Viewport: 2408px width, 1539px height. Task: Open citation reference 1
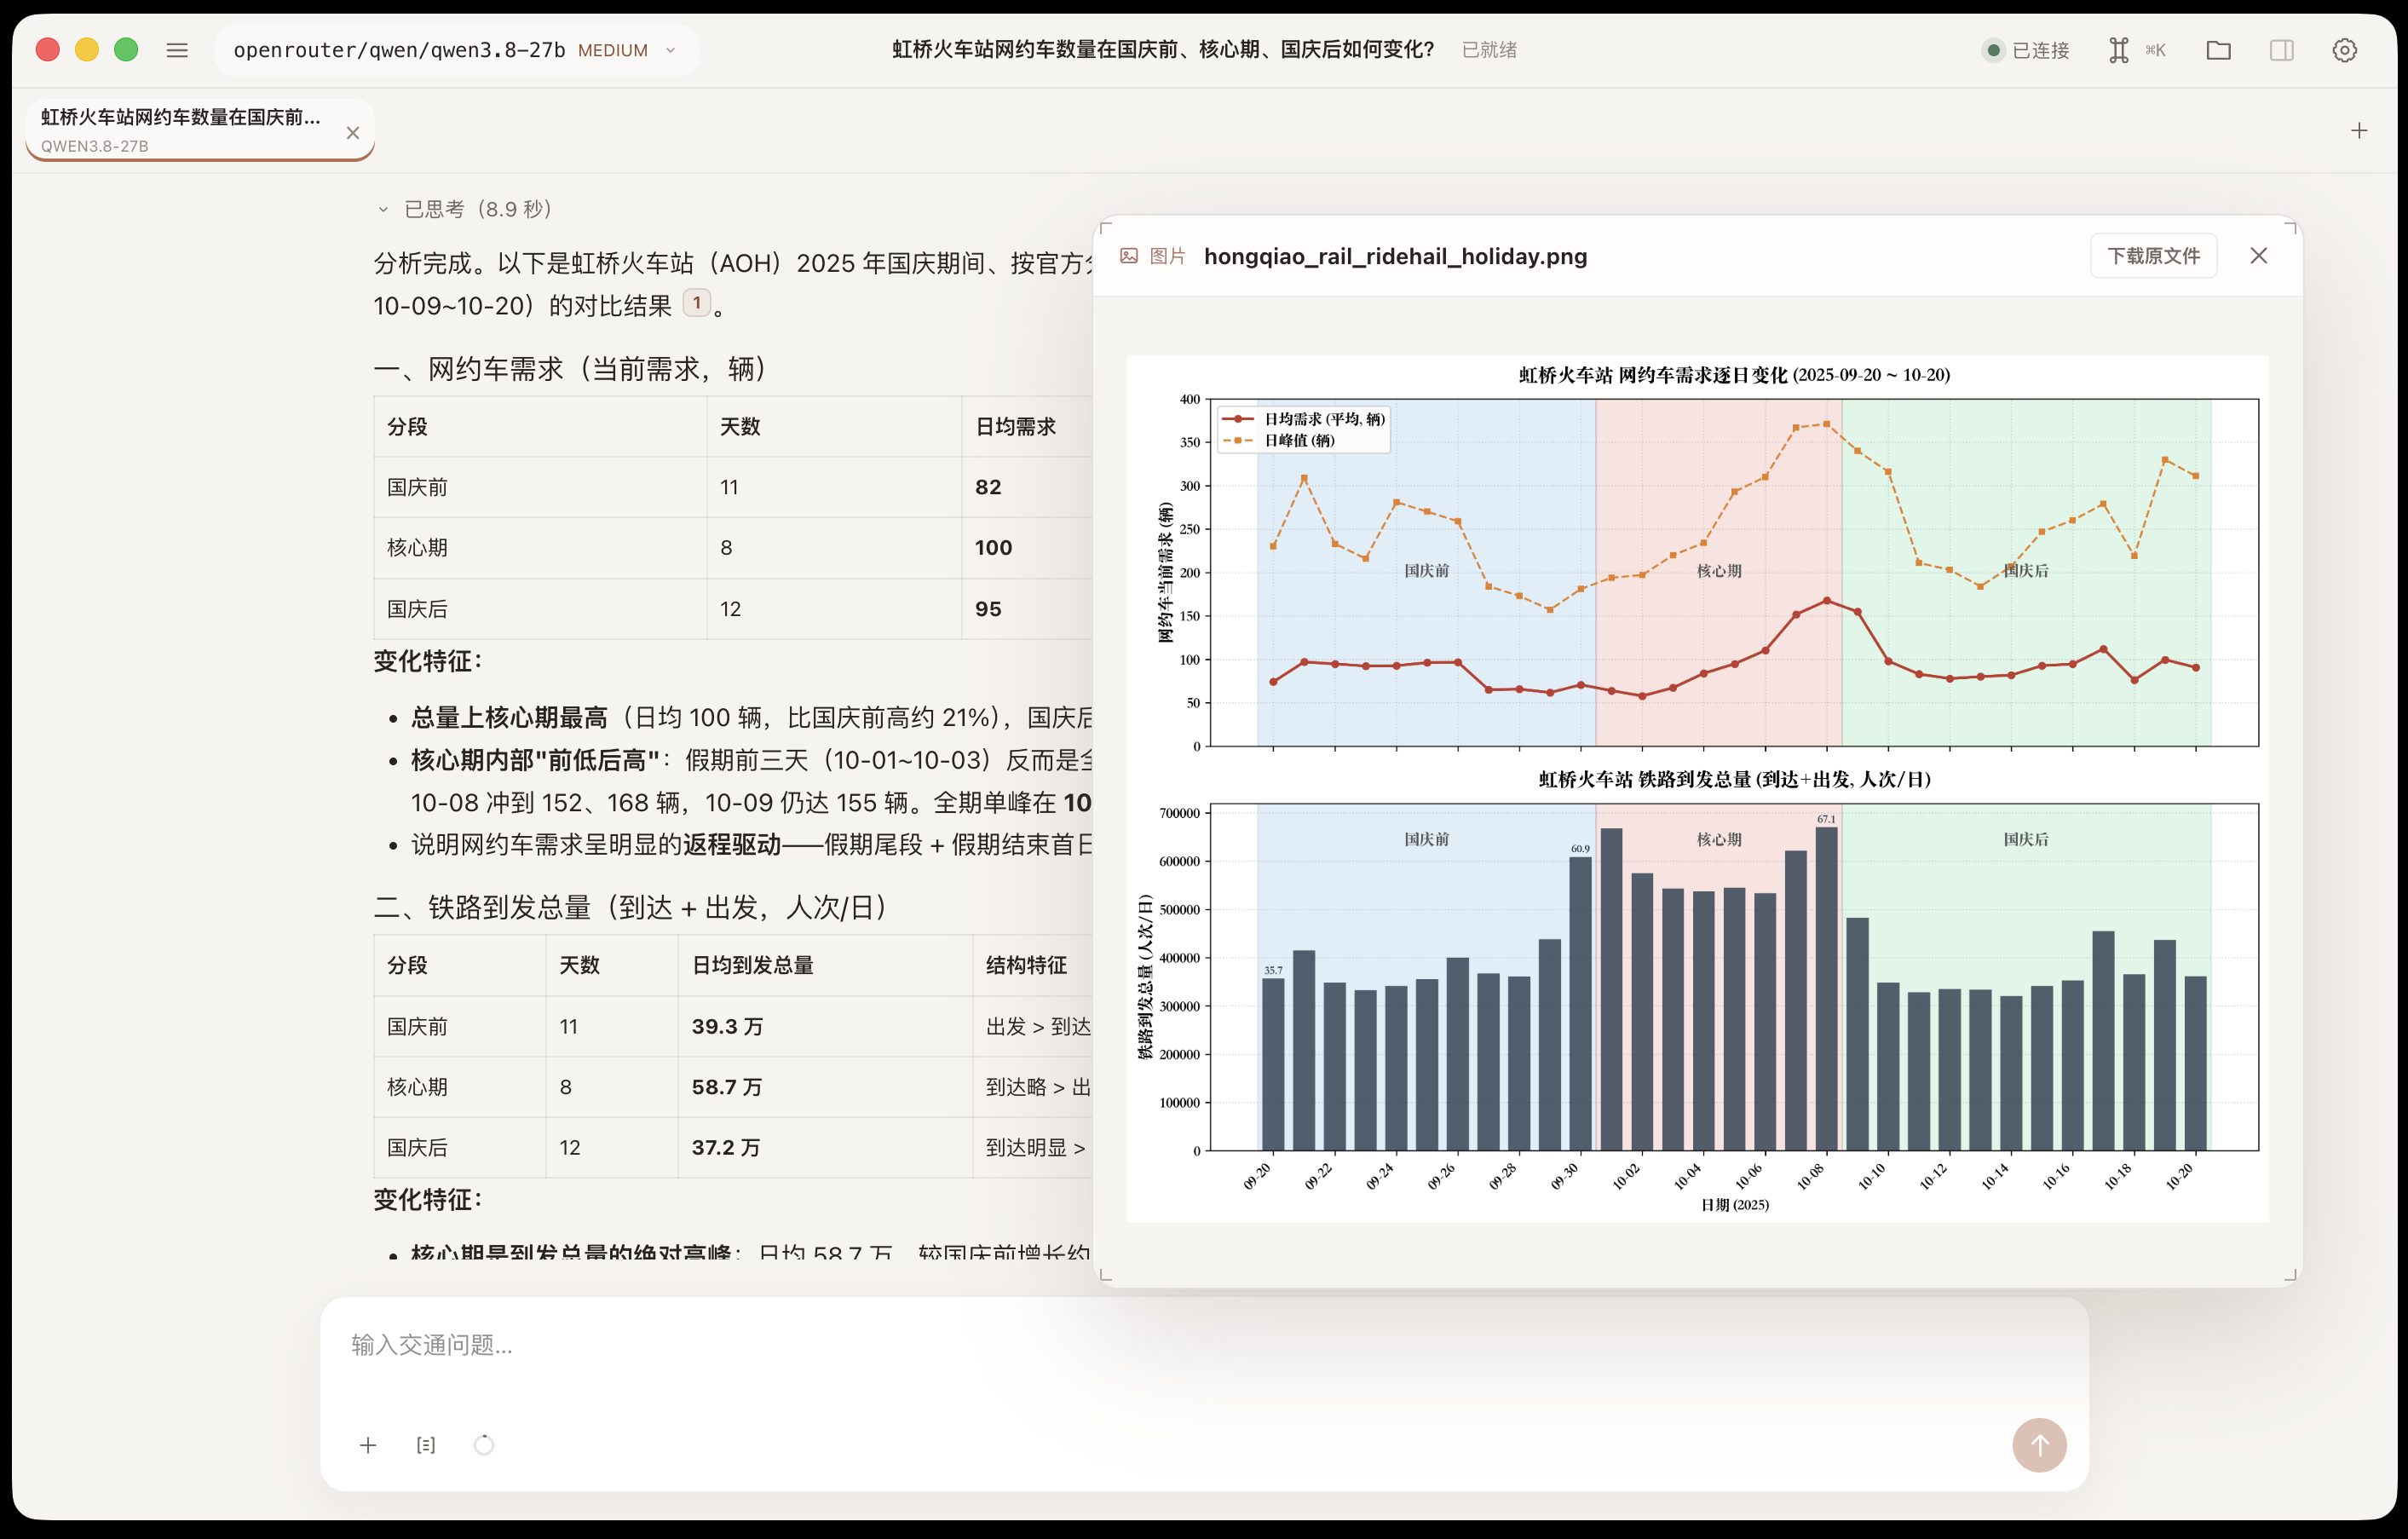pyautogui.click(x=697, y=303)
